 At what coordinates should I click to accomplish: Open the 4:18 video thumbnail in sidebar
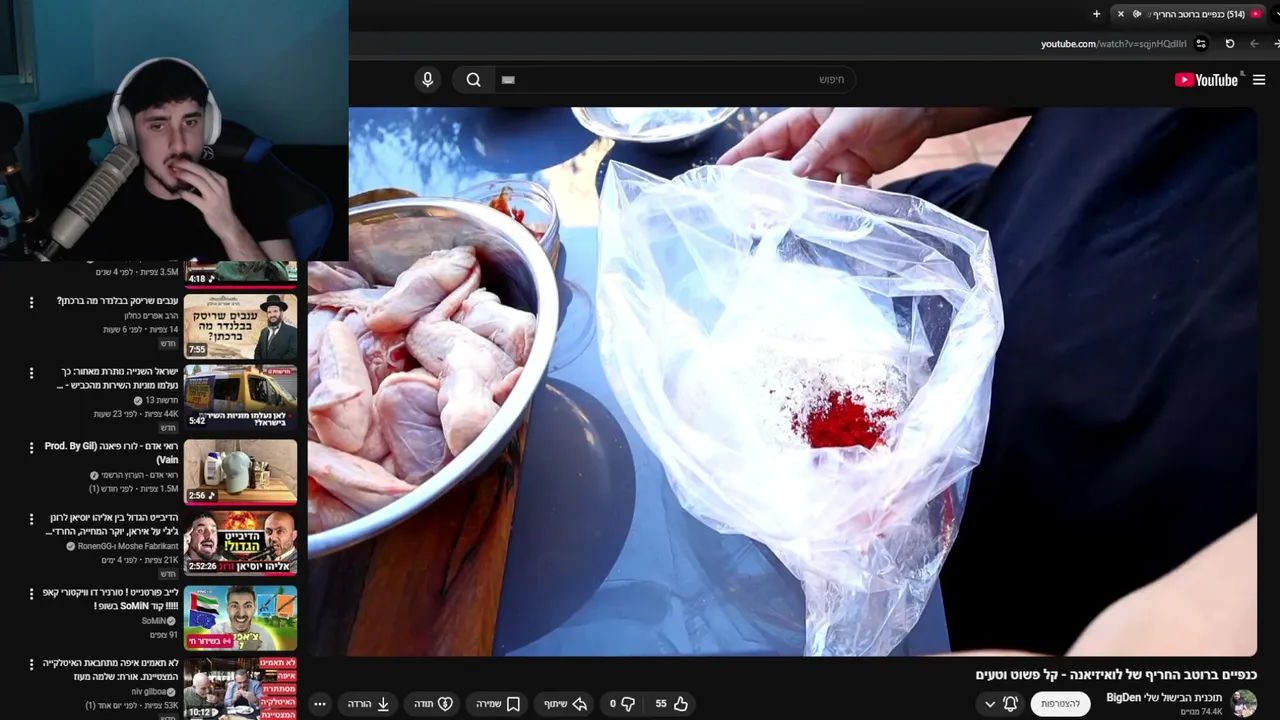(240, 273)
